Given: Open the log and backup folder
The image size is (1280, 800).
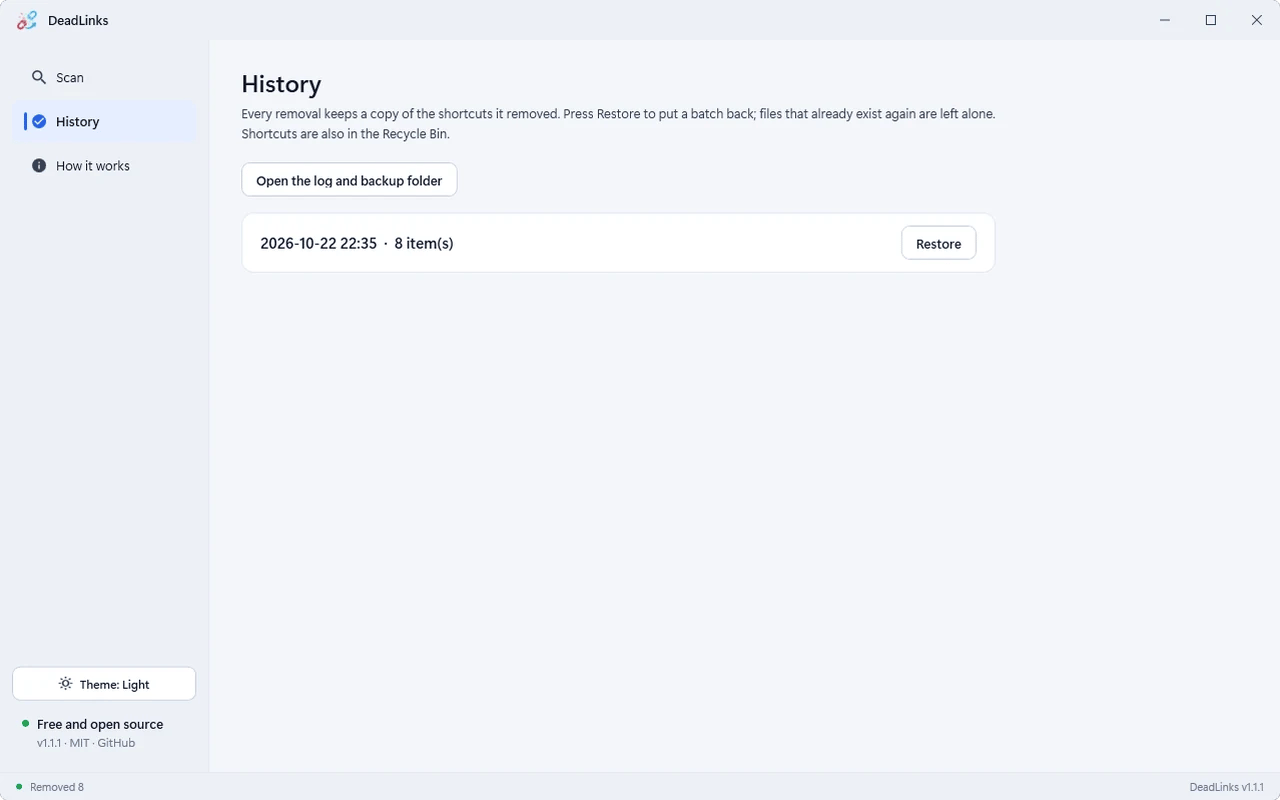Looking at the screenshot, I should click(x=349, y=180).
